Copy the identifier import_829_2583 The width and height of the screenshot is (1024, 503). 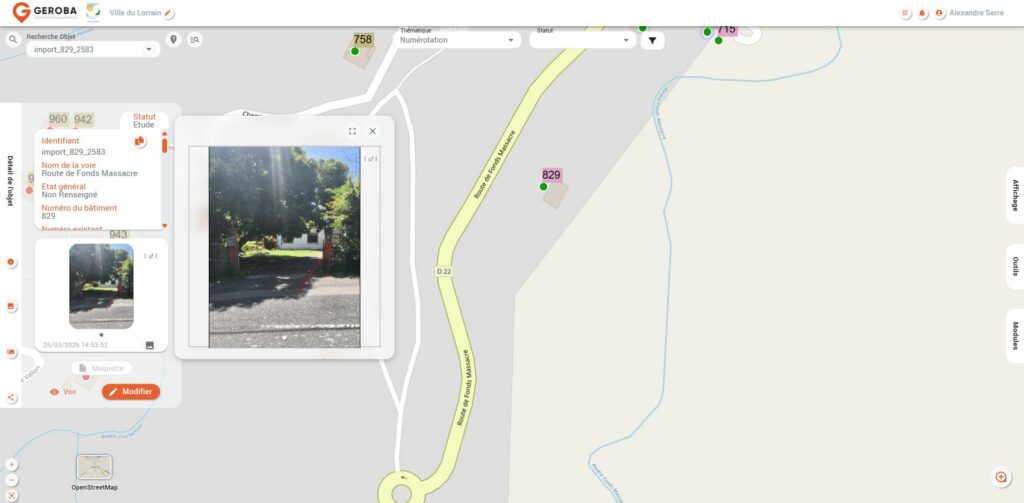tap(140, 142)
